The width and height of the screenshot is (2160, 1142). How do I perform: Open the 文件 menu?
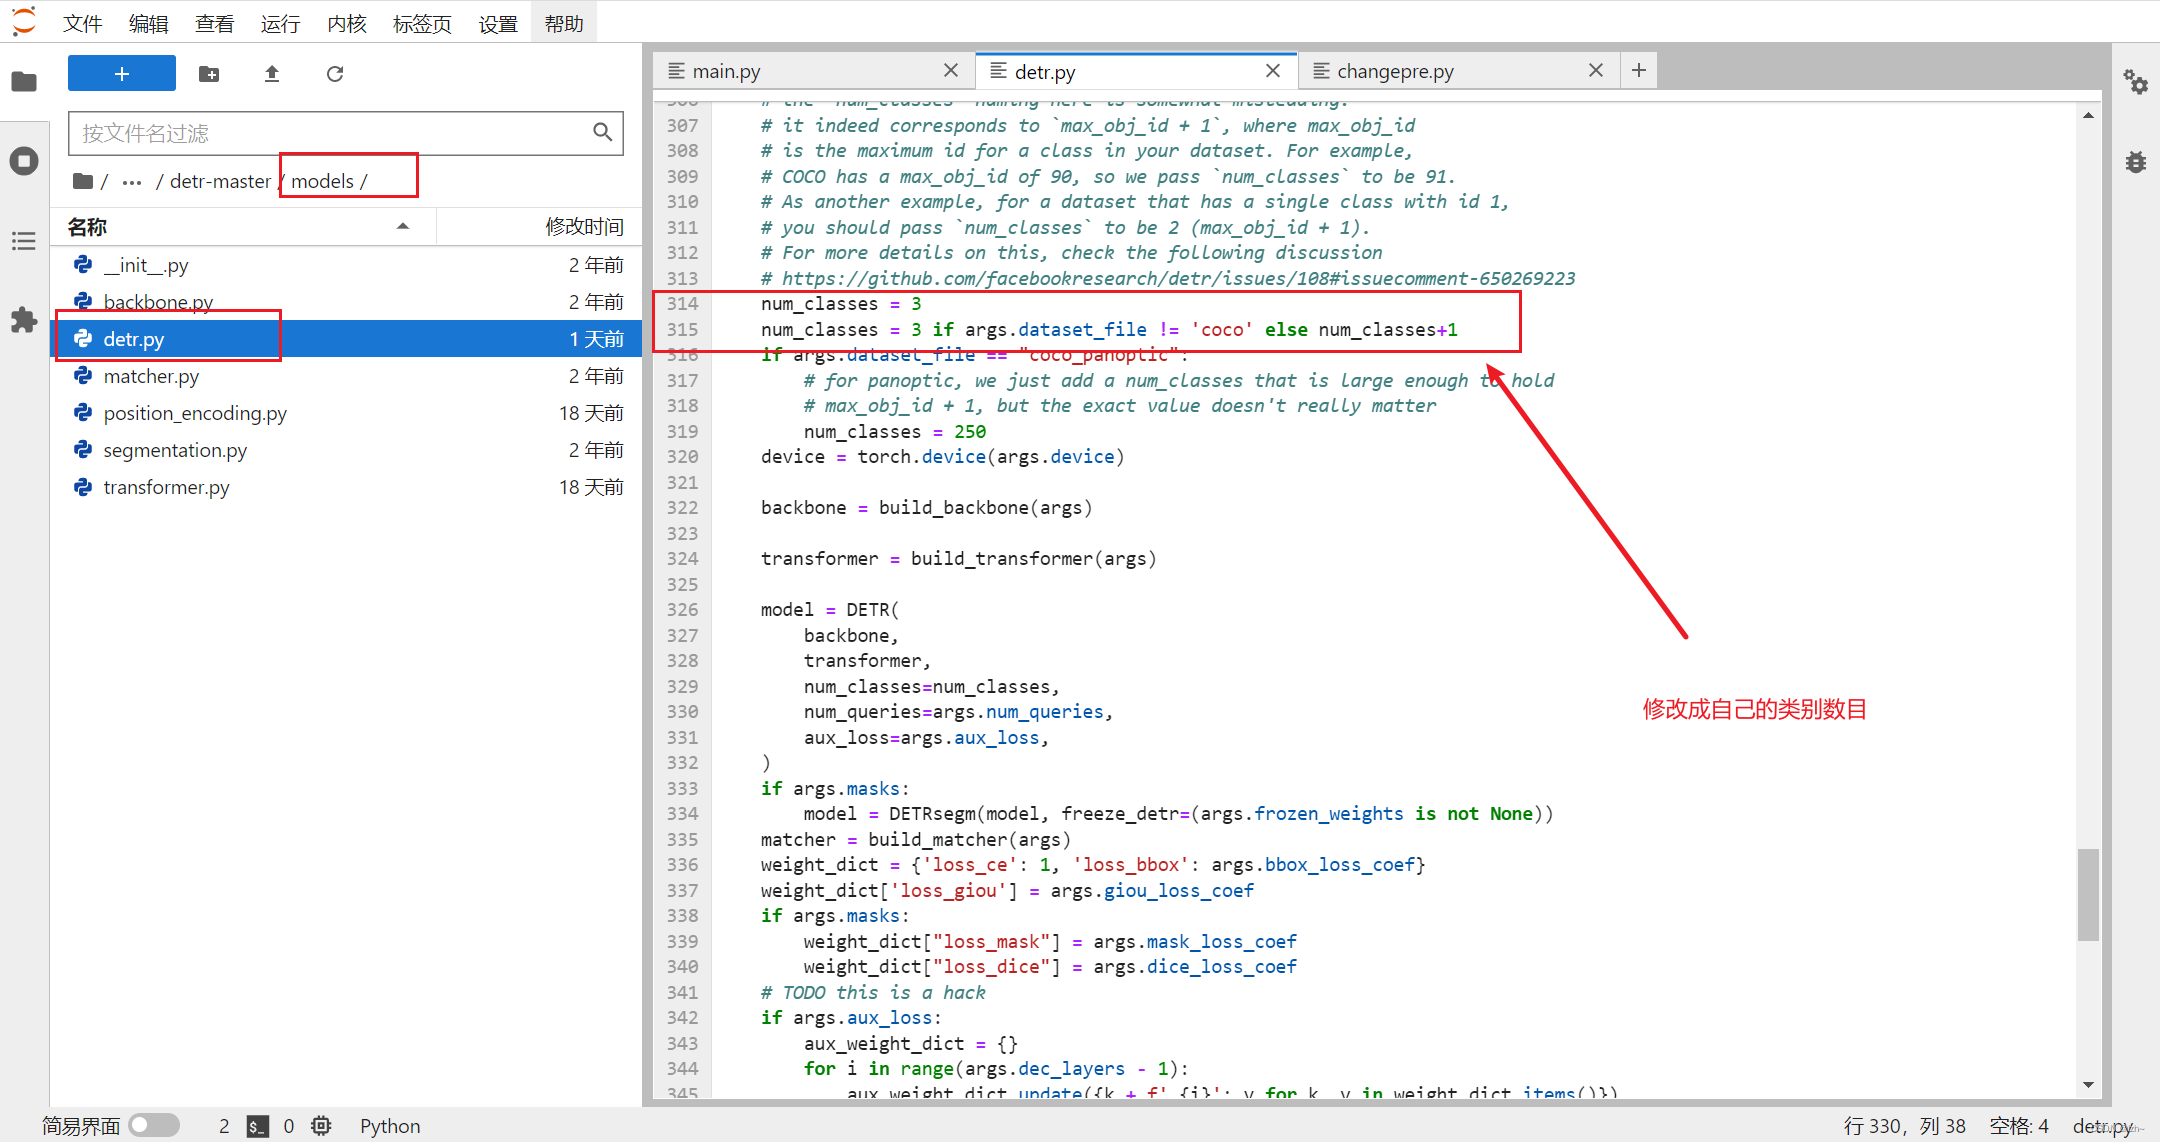tap(83, 23)
